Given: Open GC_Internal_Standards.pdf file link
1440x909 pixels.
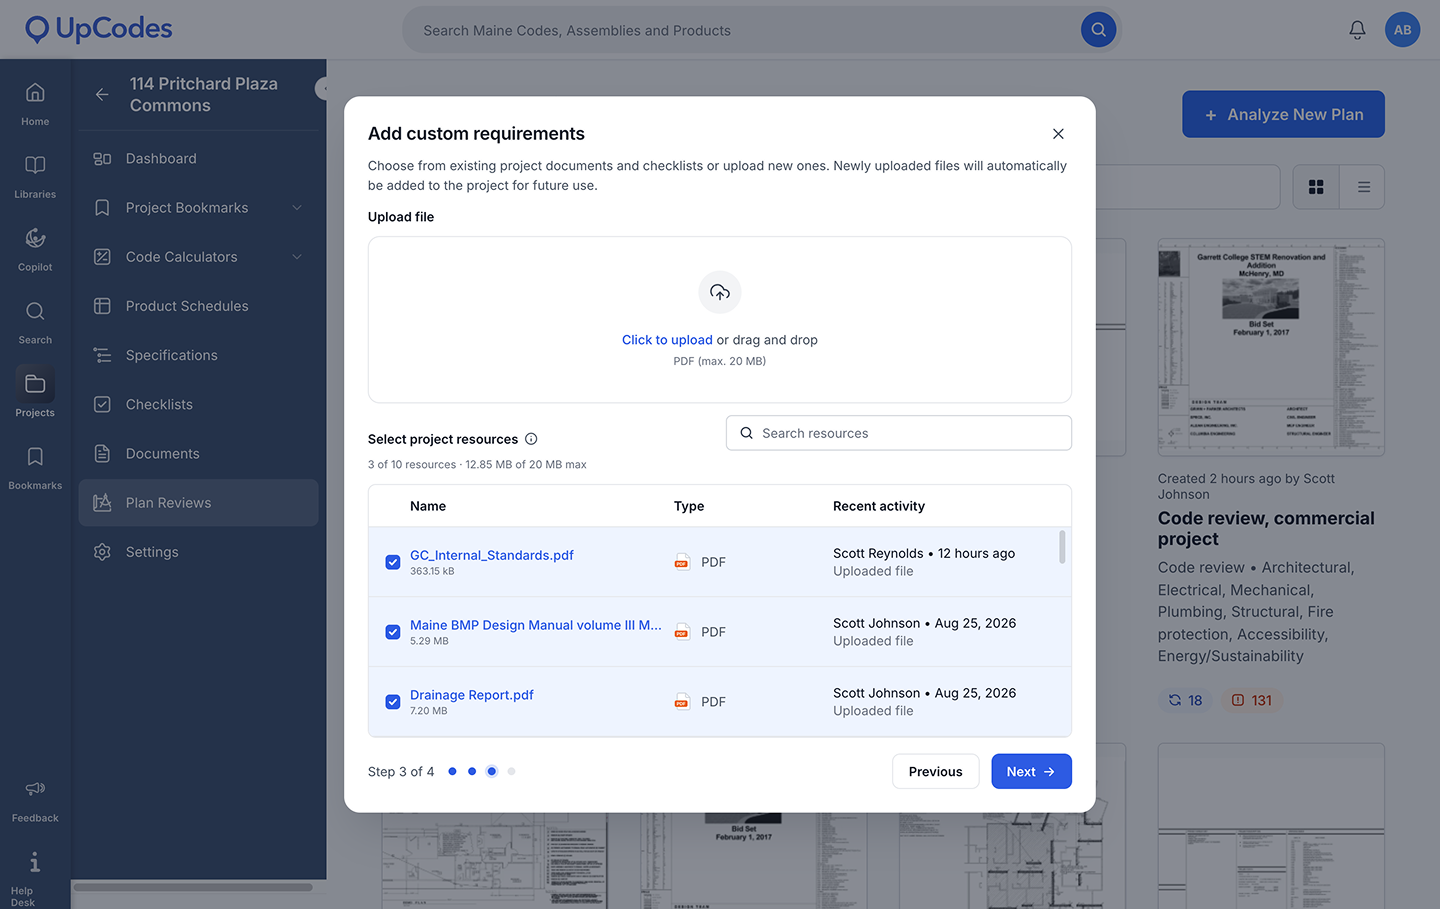Looking at the screenshot, I should 492,555.
